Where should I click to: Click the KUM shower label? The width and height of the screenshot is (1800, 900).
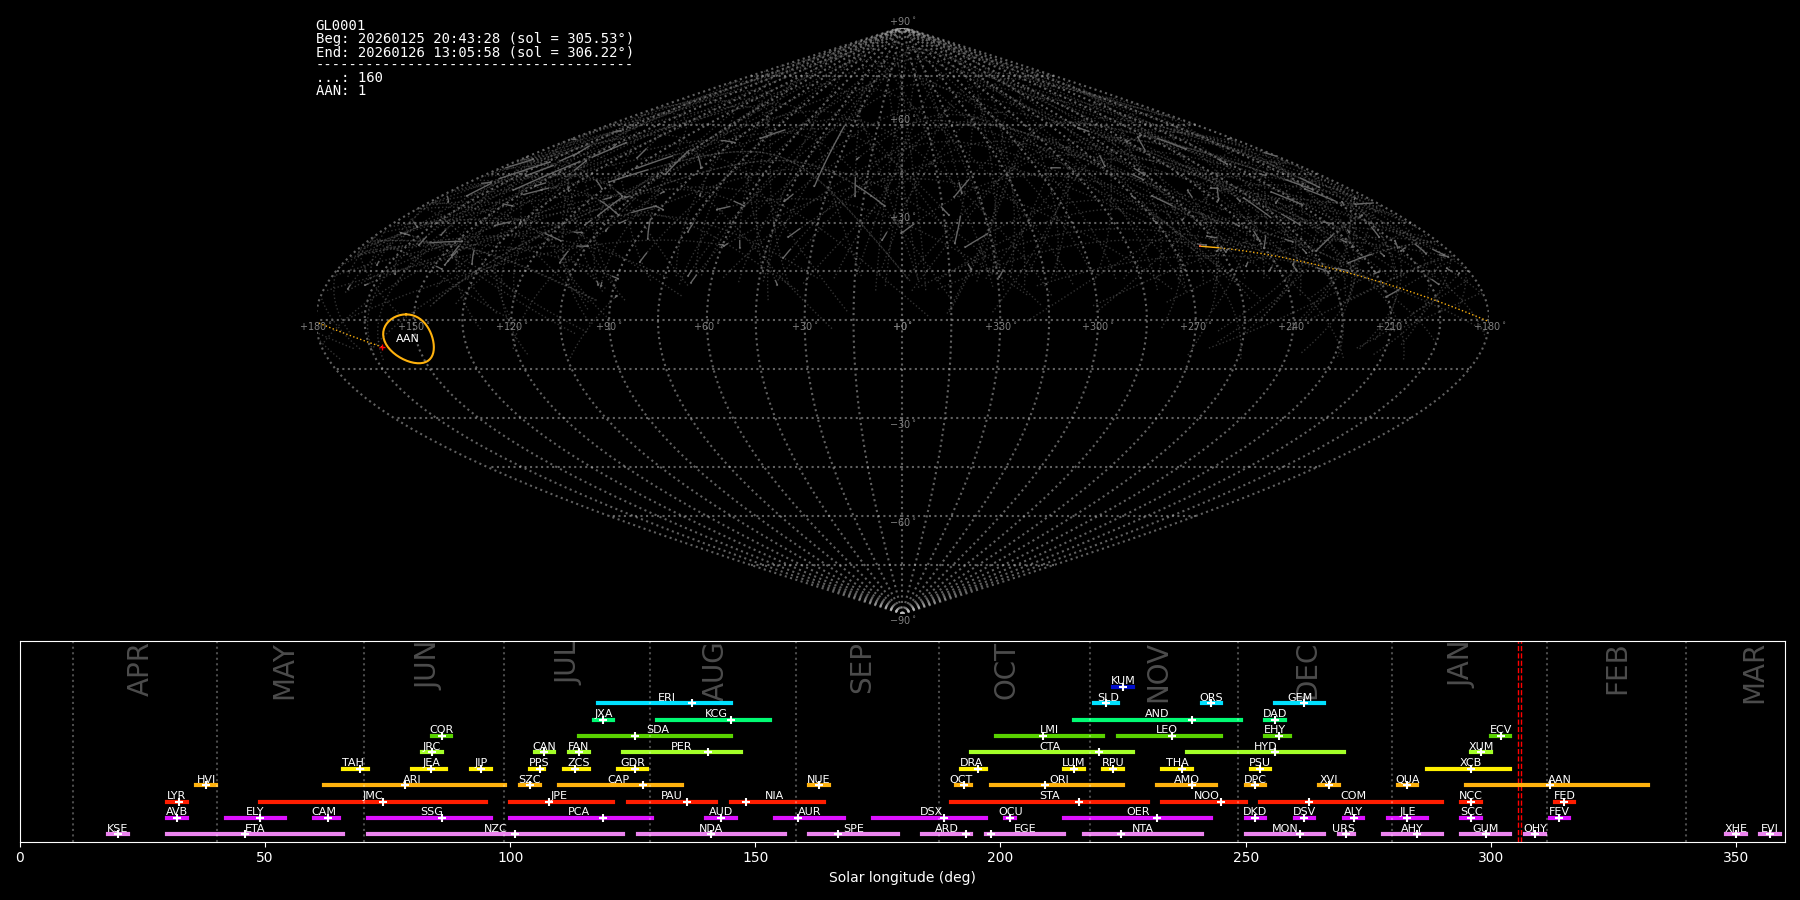pos(1123,681)
